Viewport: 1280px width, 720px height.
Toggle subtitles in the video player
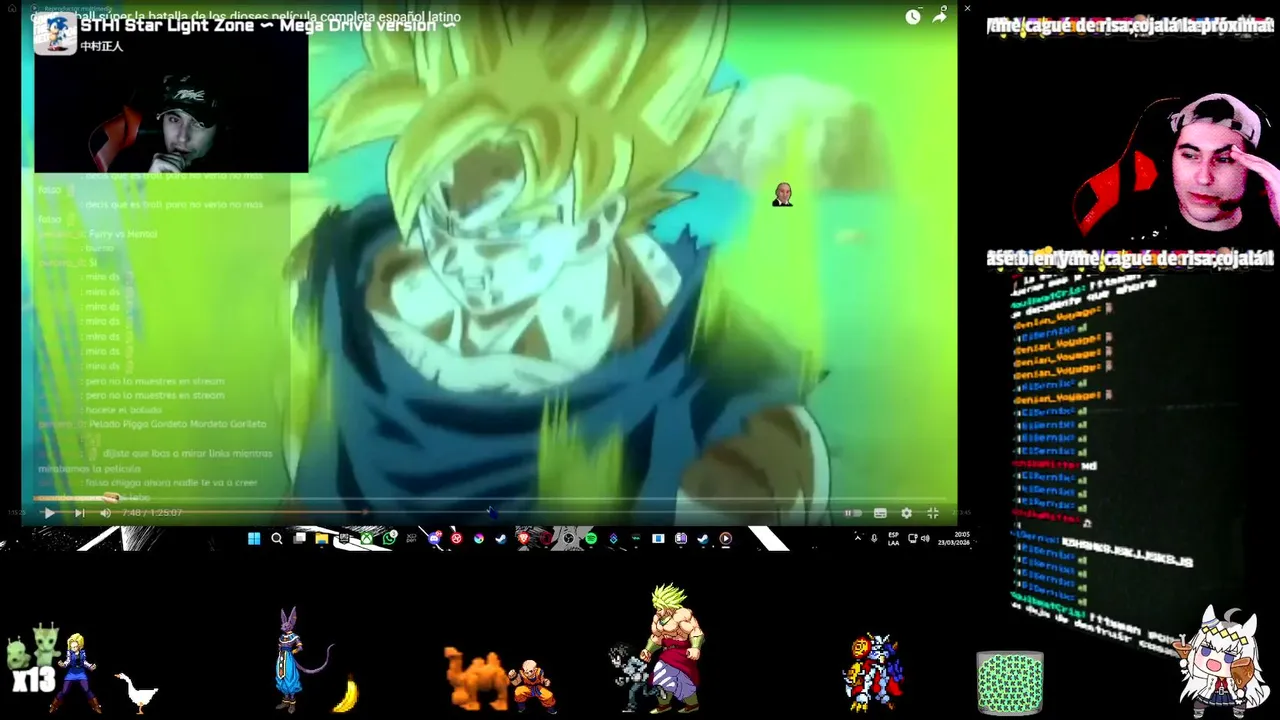click(880, 513)
